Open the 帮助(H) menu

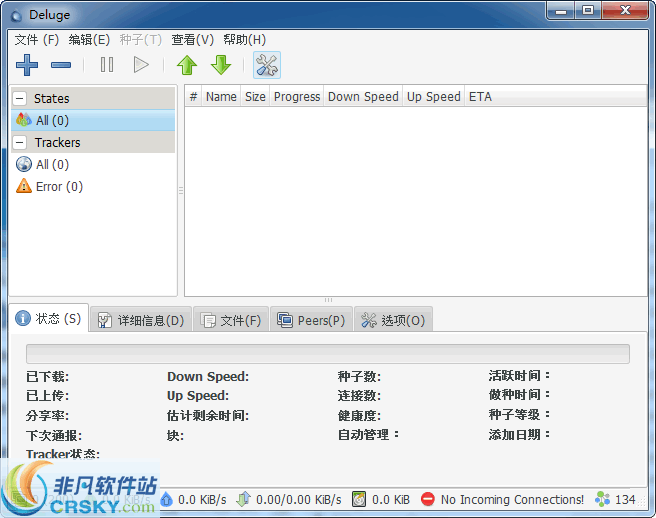pyautogui.click(x=244, y=40)
